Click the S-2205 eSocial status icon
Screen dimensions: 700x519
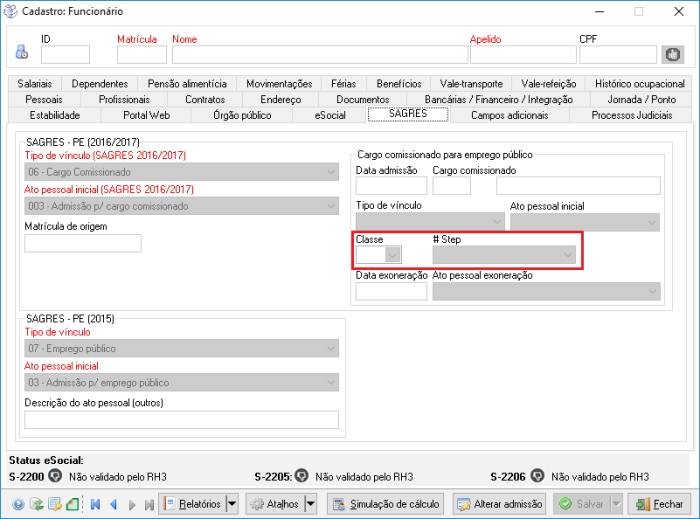coord(301,476)
